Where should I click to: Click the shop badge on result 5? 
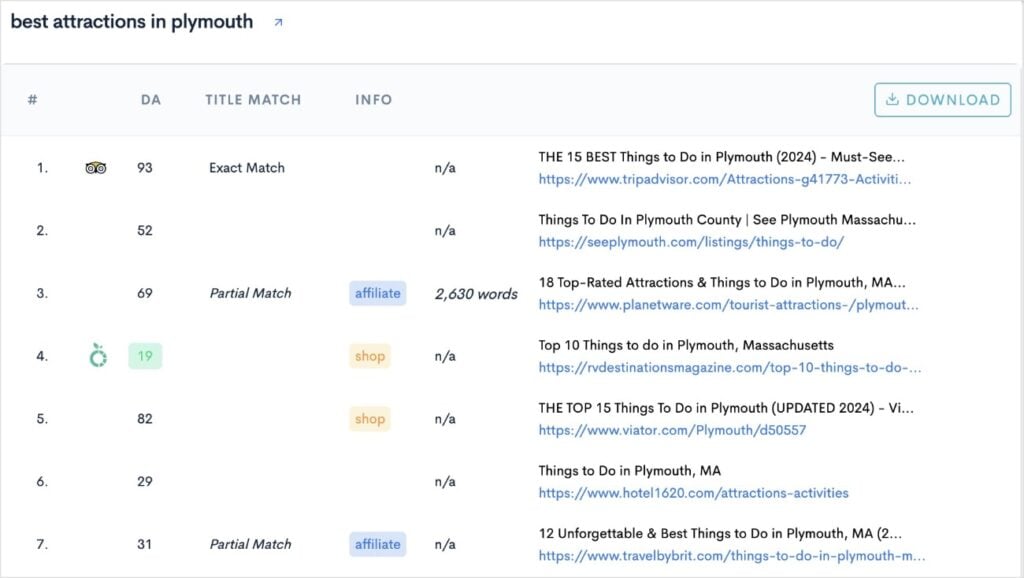pyautogui.click(x=370, y=418)
